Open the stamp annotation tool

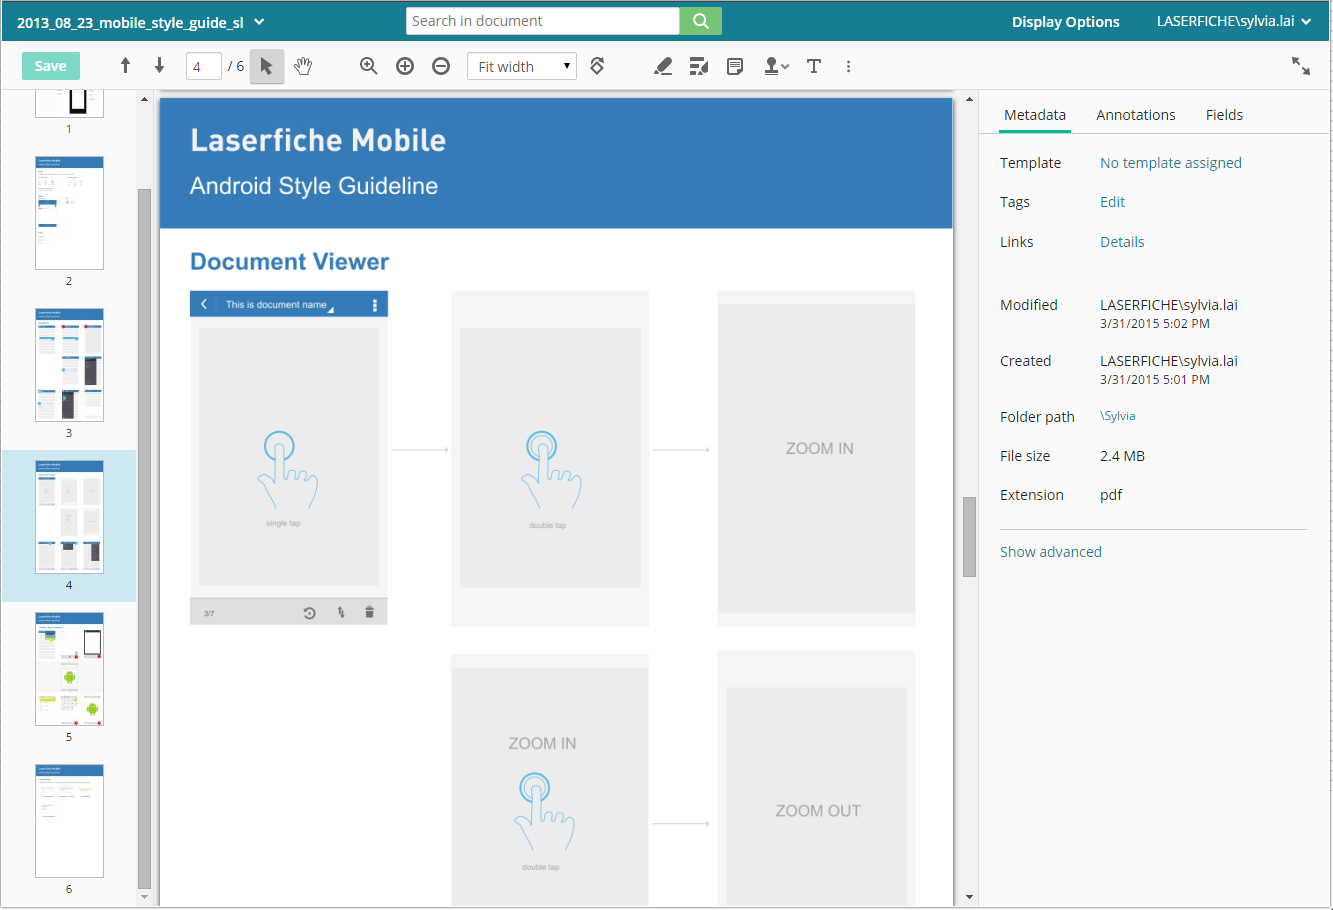click(x=776, y=66)
